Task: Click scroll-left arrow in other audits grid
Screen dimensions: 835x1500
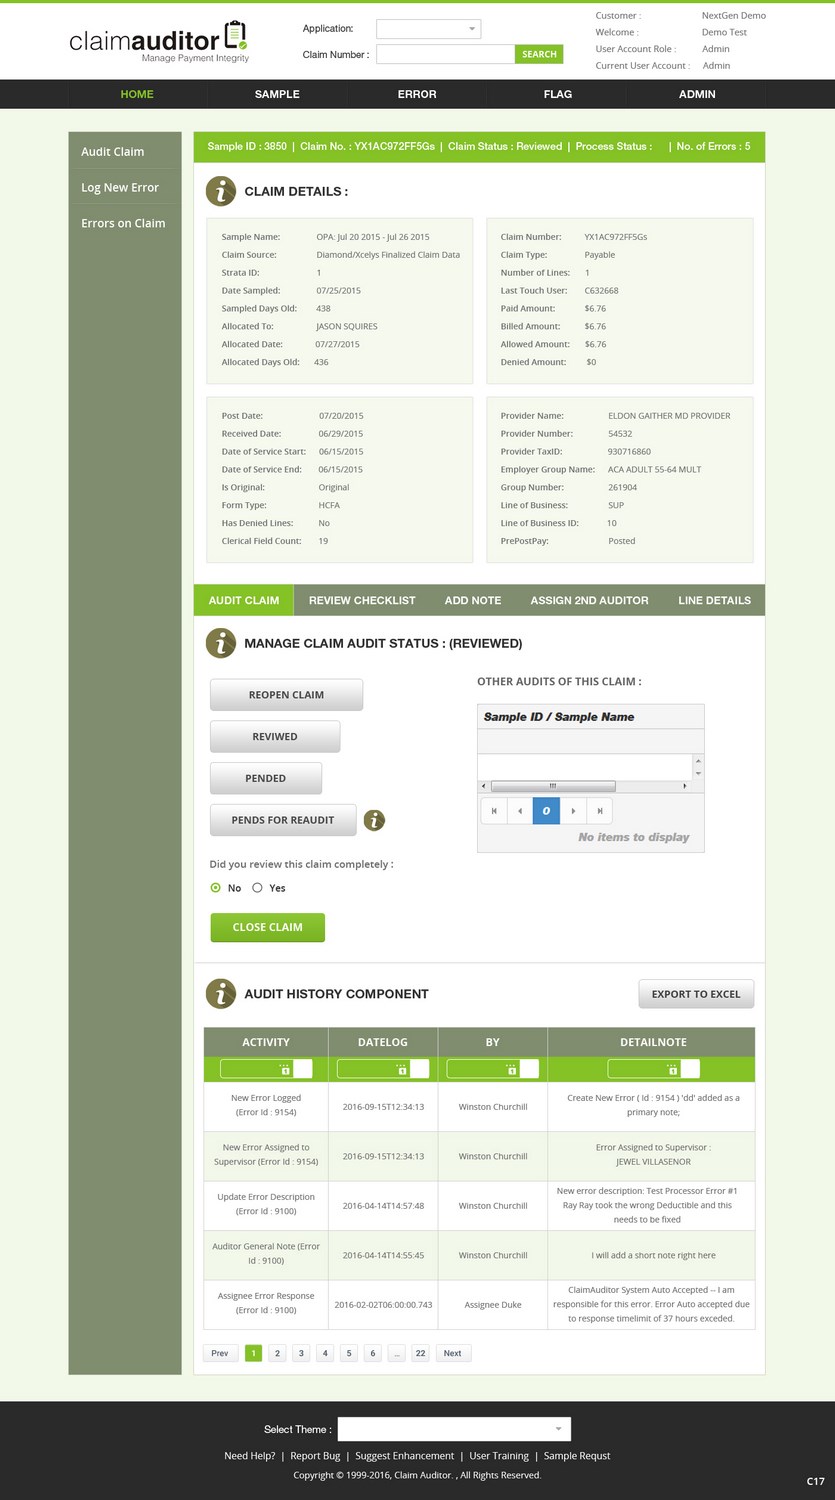Action: coord(484,787)
